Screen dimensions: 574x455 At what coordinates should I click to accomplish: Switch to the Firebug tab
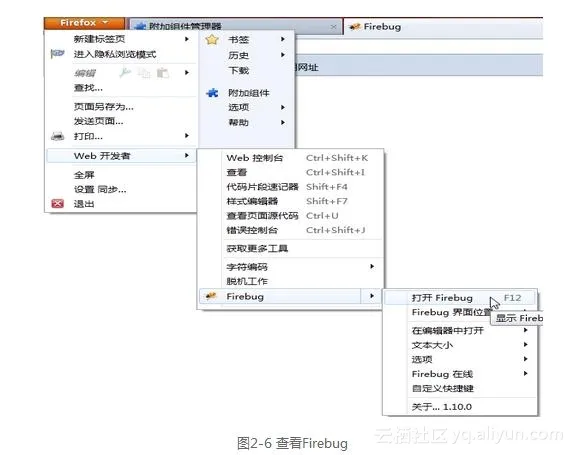443,27
